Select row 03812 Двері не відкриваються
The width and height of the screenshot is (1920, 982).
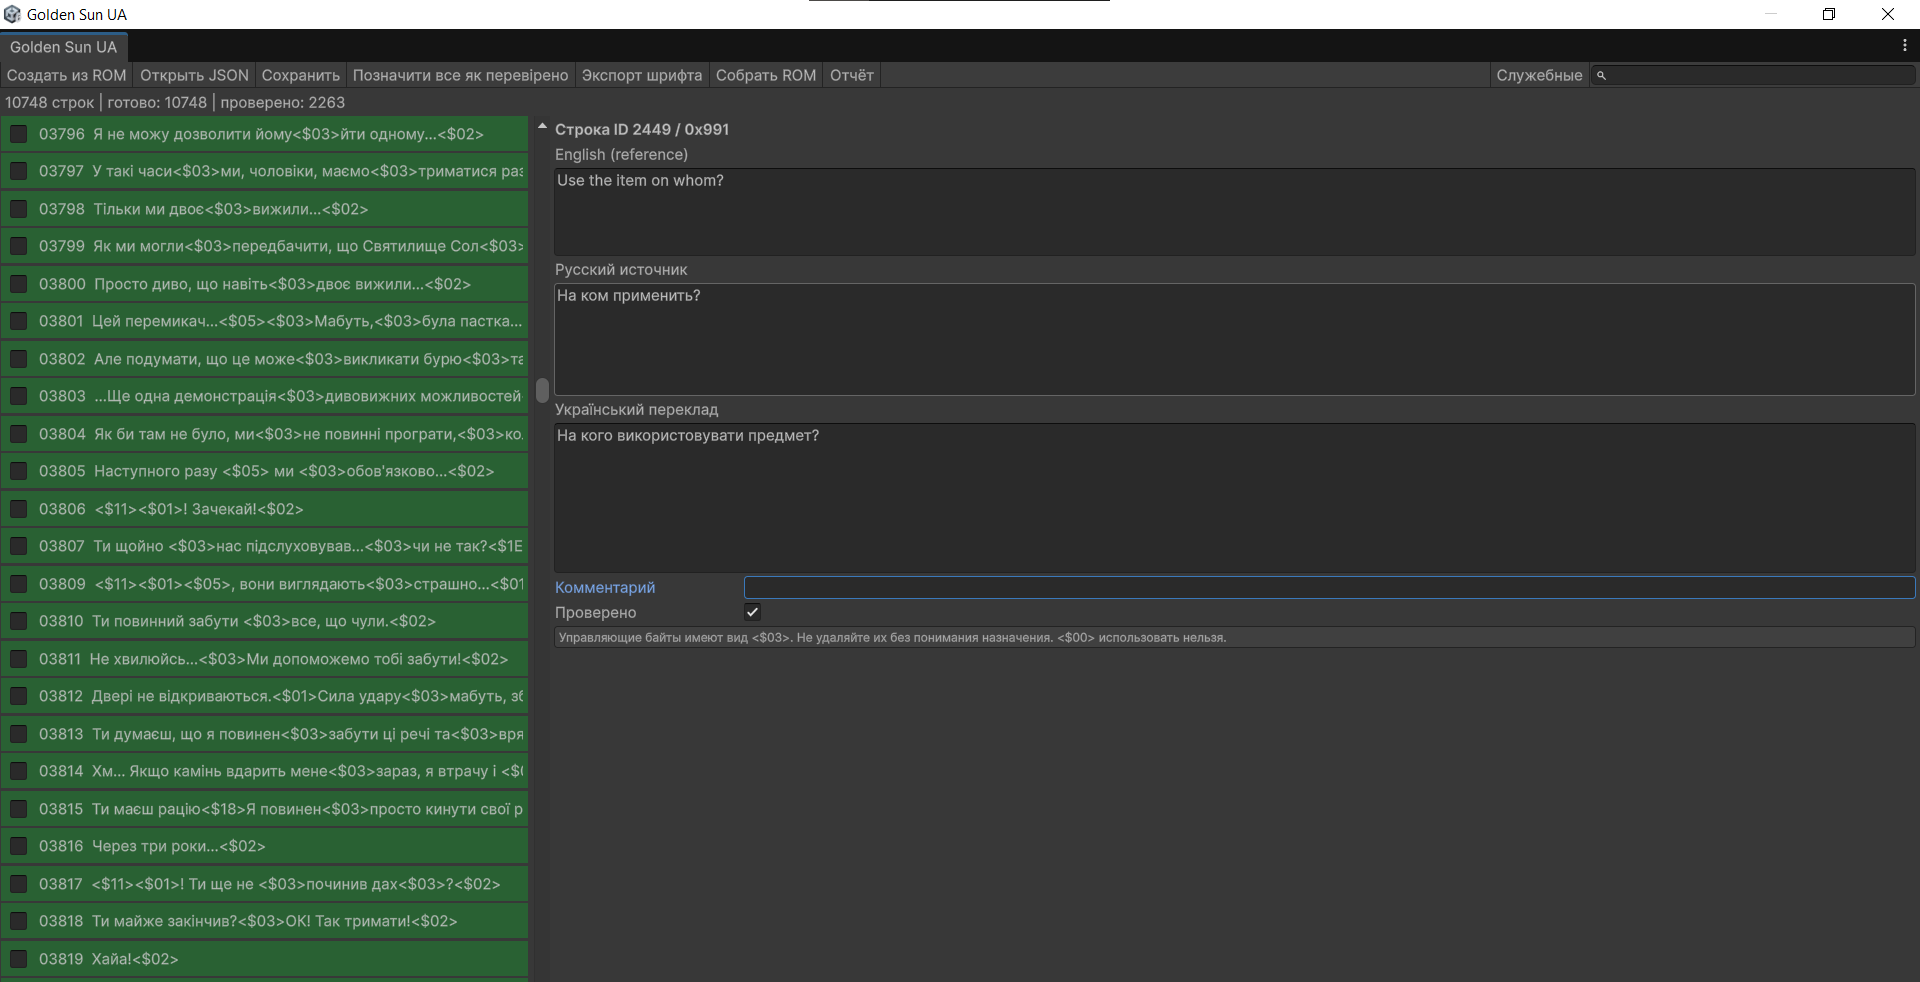pyautogui.click(x=264, y=696)
